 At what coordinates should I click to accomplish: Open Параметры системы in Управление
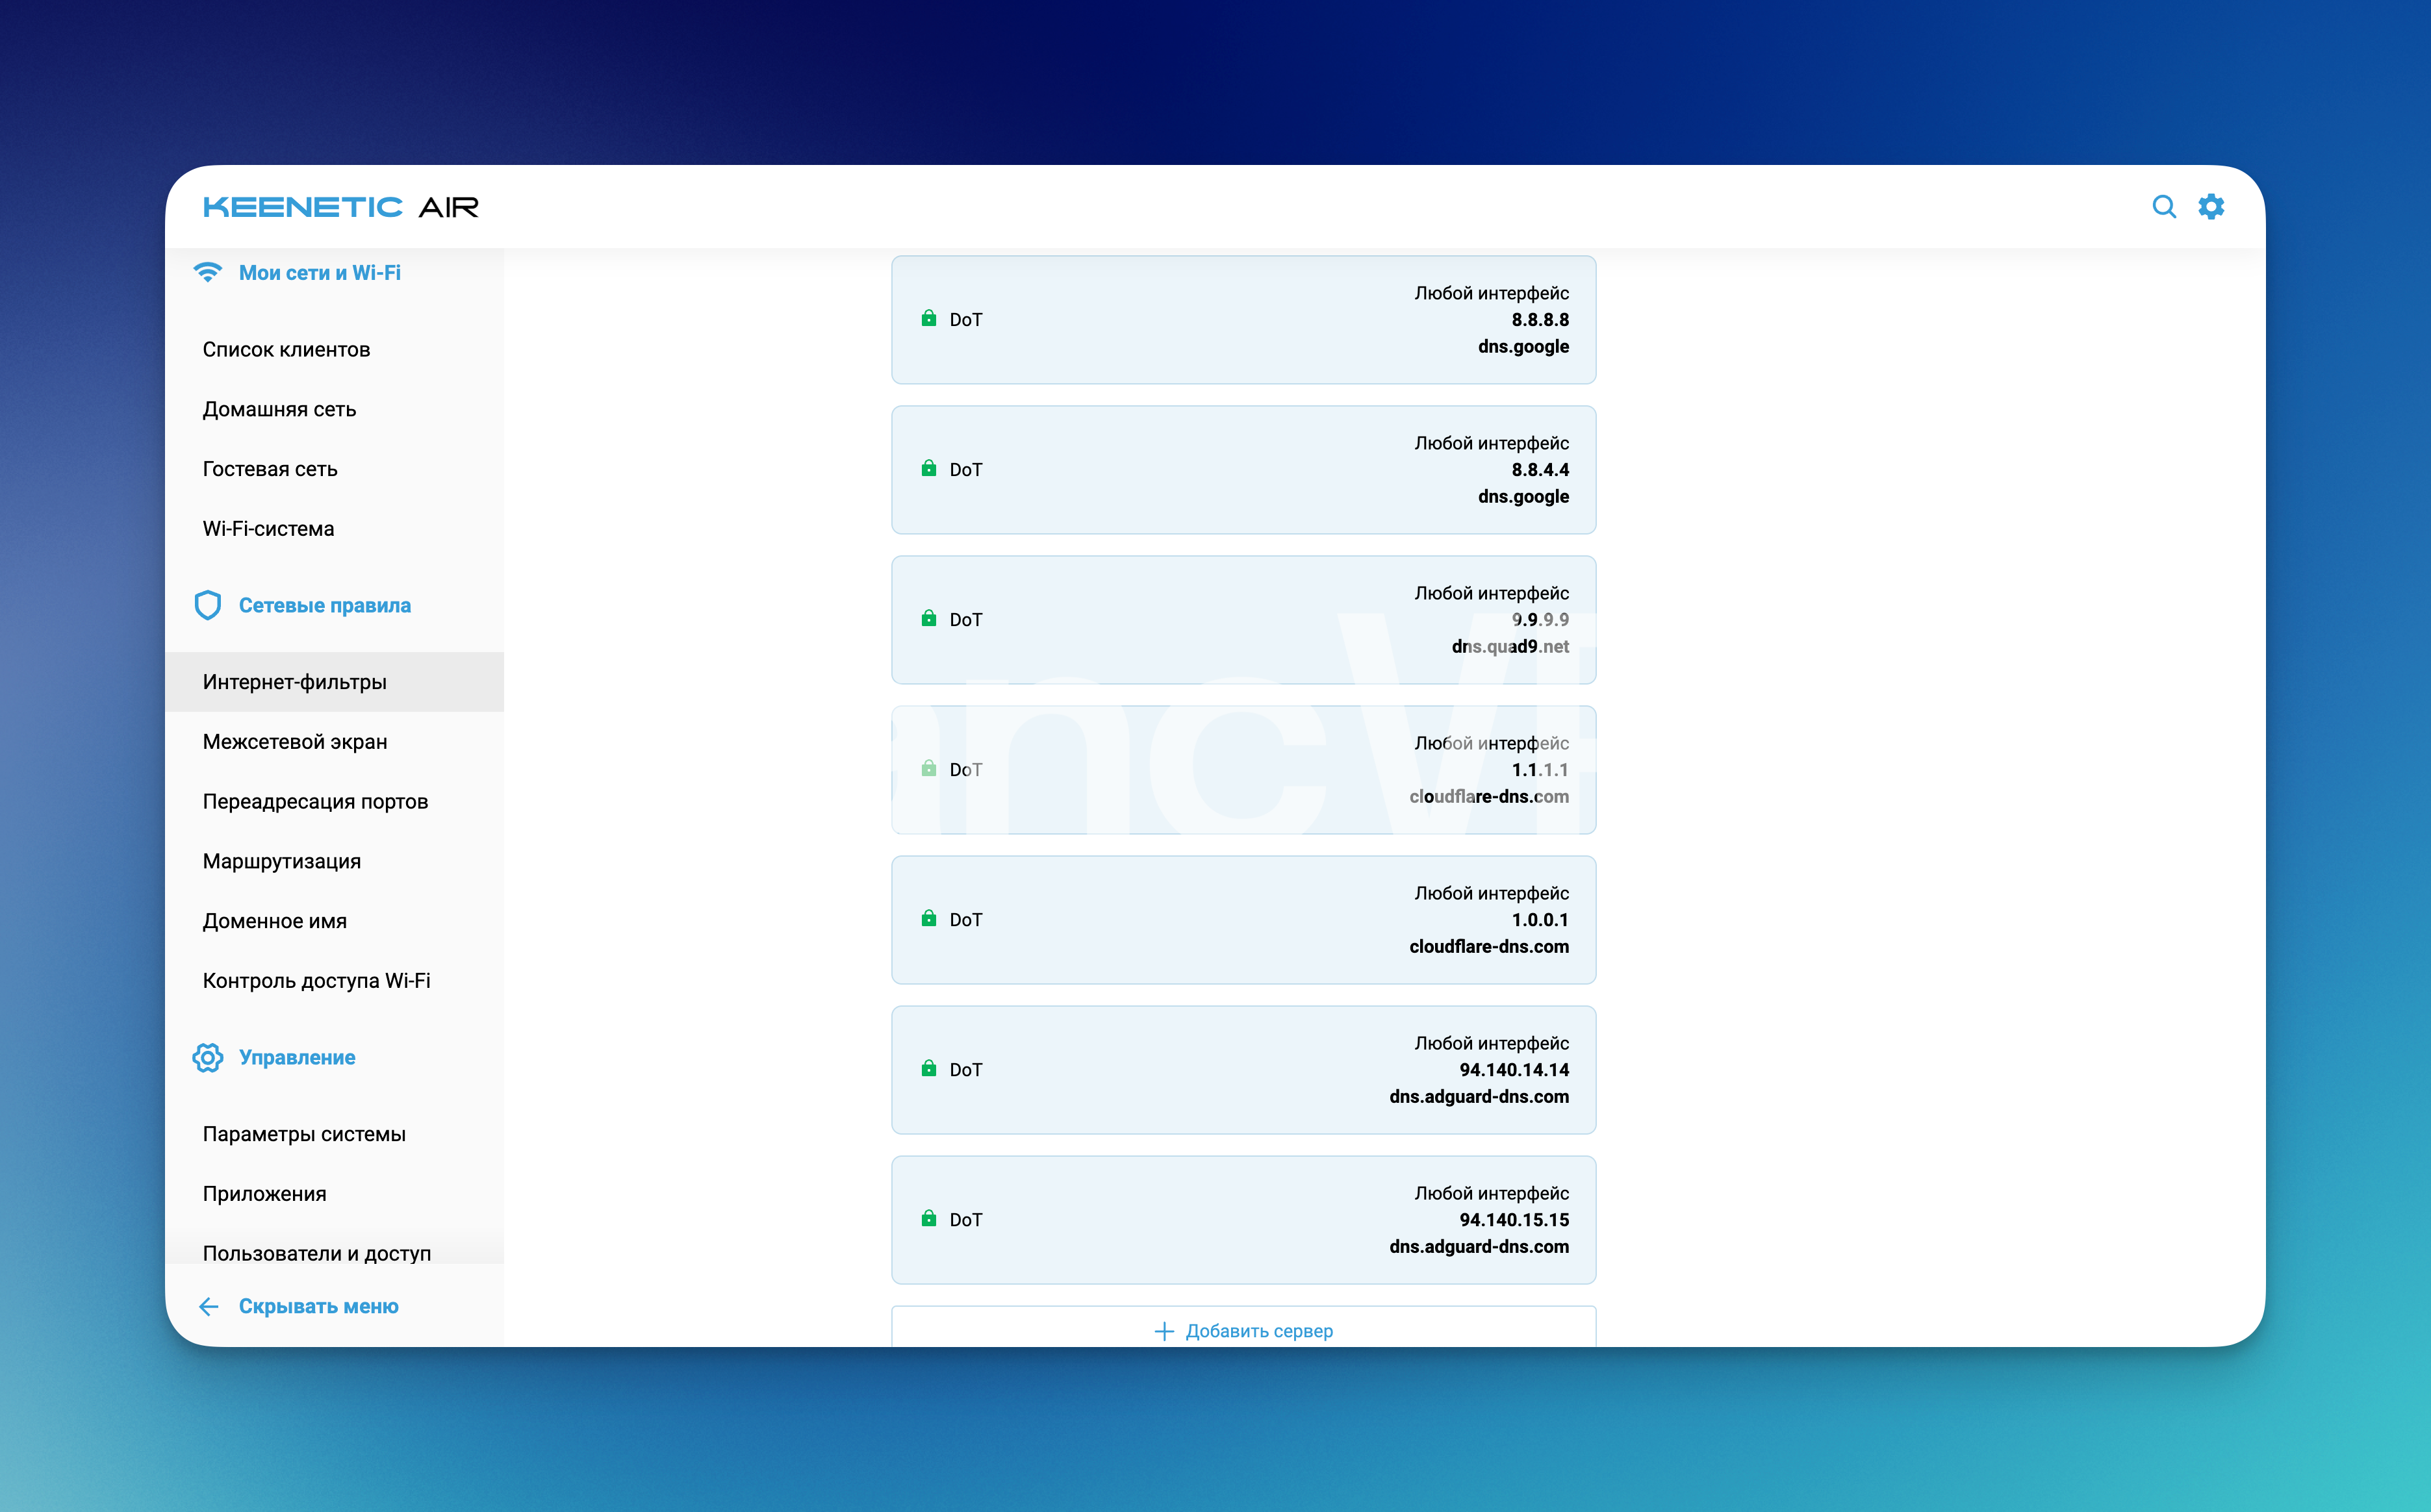[x=304, y=1134]
